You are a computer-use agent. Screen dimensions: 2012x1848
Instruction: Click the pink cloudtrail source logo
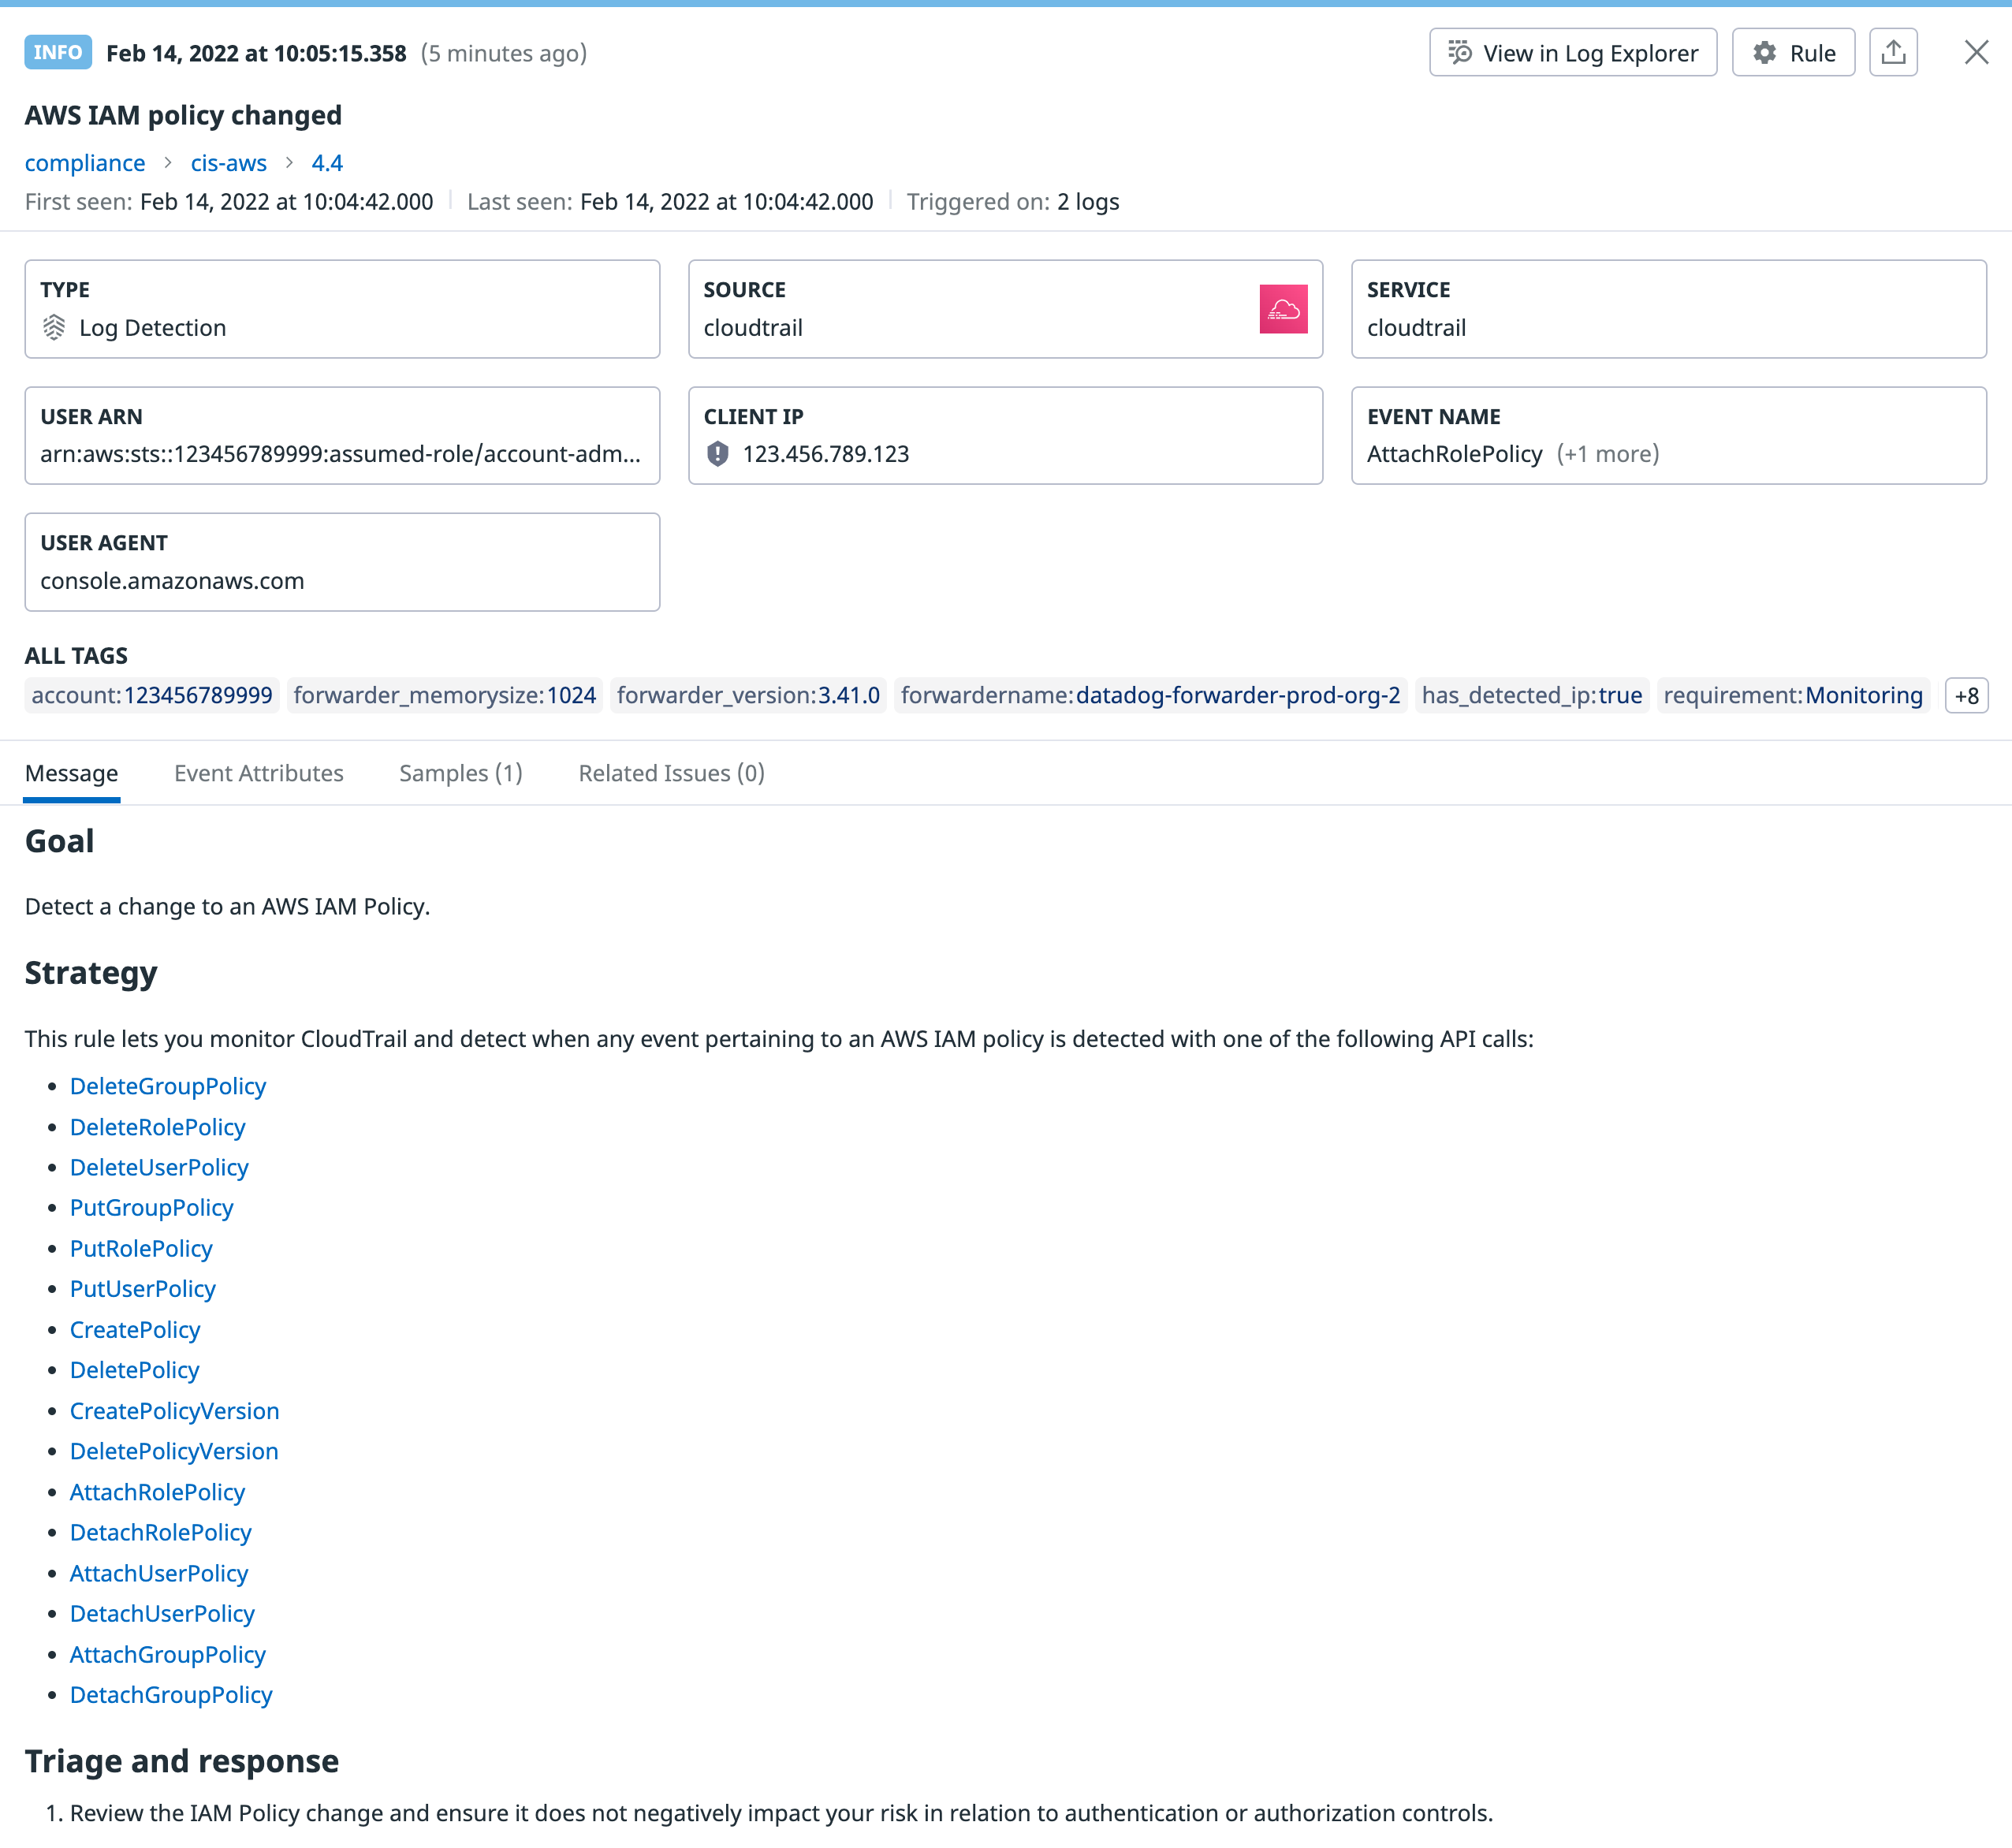(x=1283, y=309)
